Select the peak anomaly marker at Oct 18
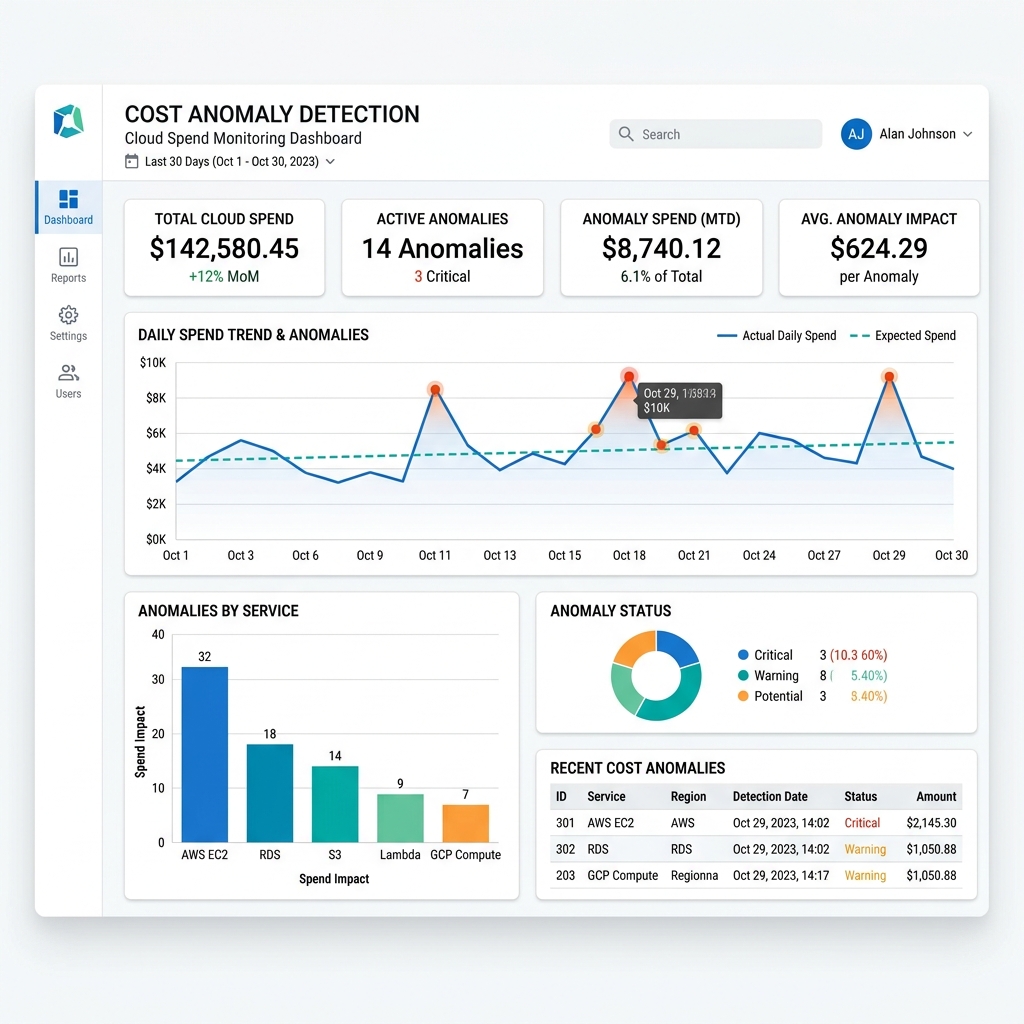 click(629, 377)
